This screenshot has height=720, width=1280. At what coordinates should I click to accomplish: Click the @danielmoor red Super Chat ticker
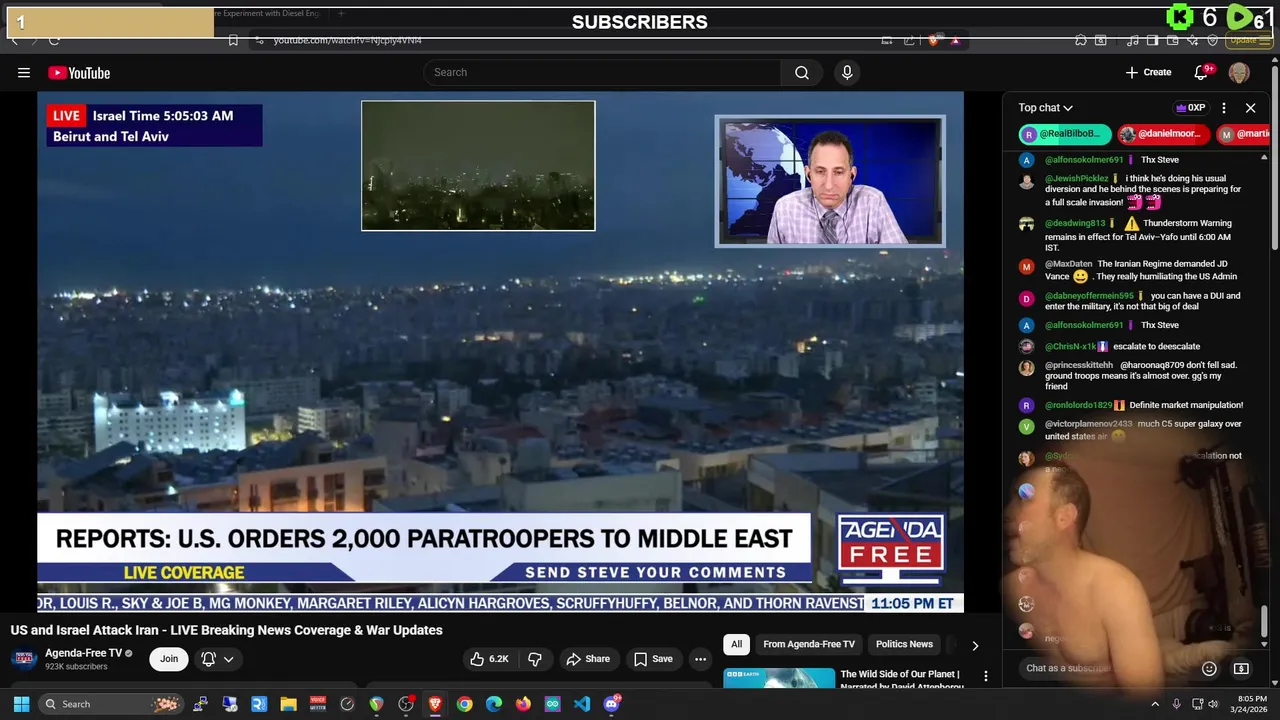(1164, 134)
